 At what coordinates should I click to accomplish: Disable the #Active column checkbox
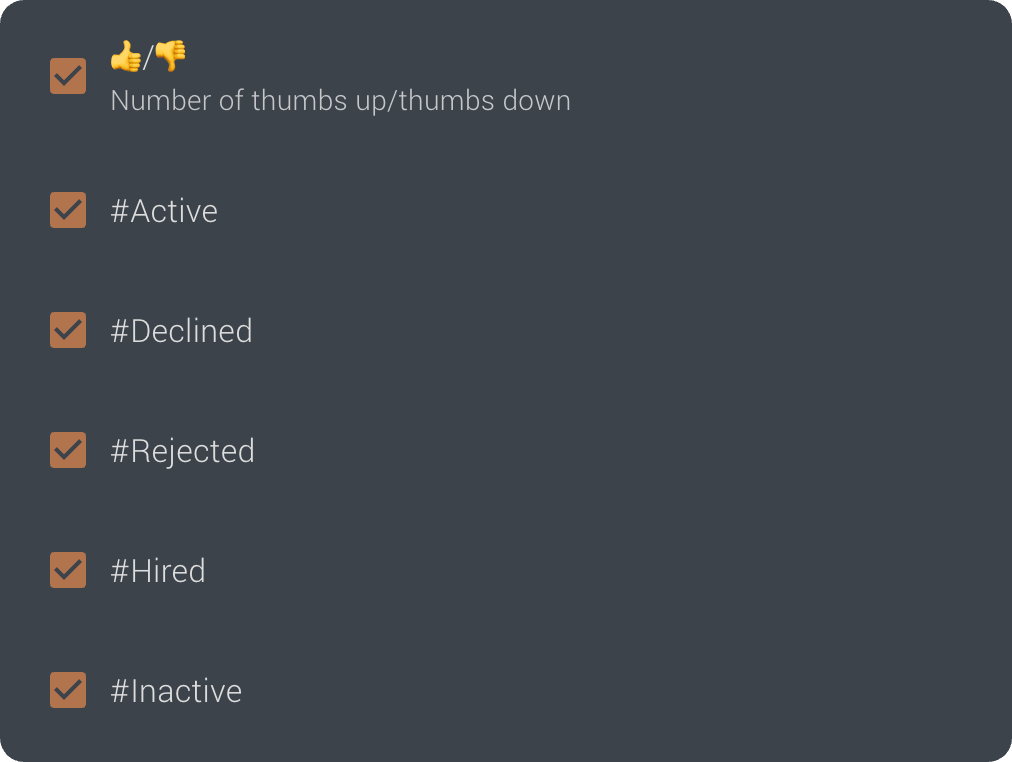[x=68, y=210]
